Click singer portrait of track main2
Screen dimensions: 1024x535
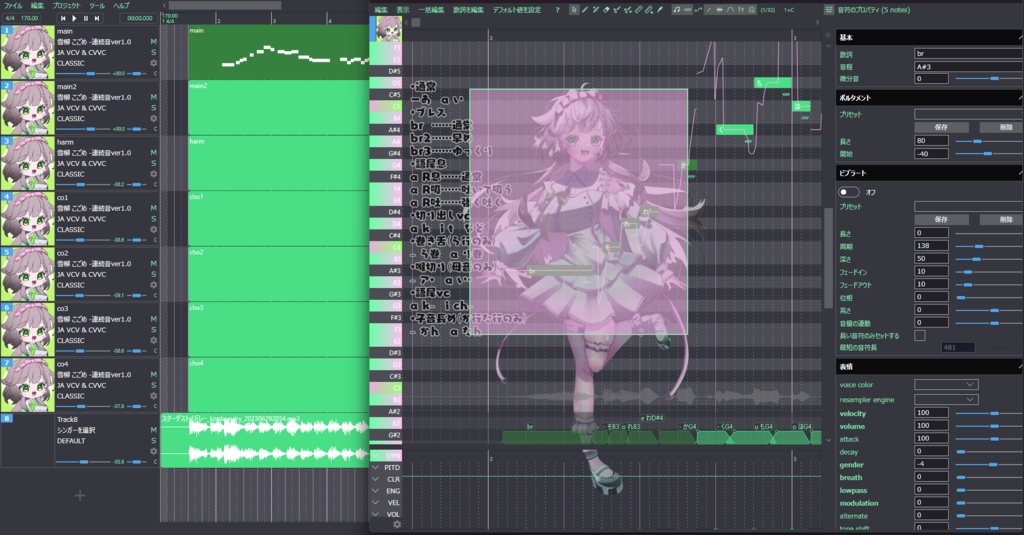[x=27, y=108]
